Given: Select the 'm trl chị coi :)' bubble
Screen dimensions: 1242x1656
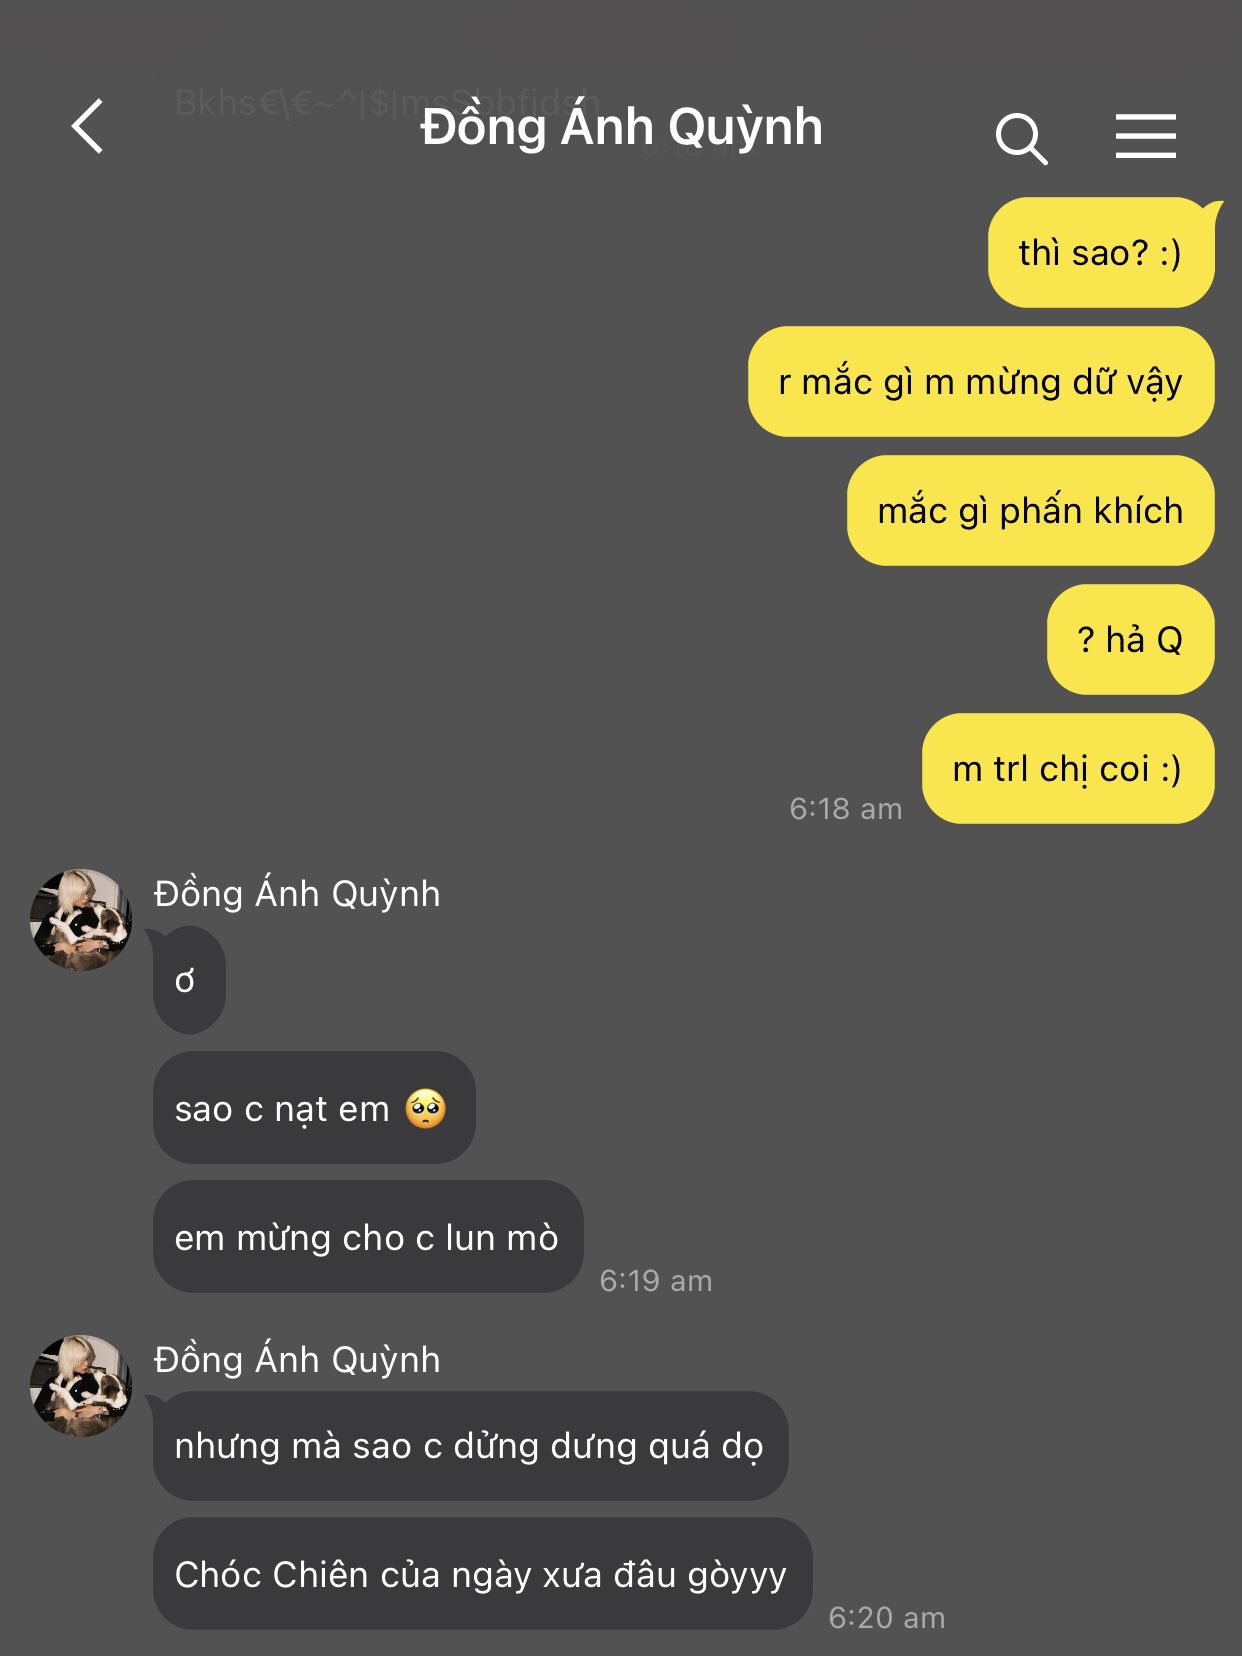Looking at the screenshot, I should tap(1068, 768).
